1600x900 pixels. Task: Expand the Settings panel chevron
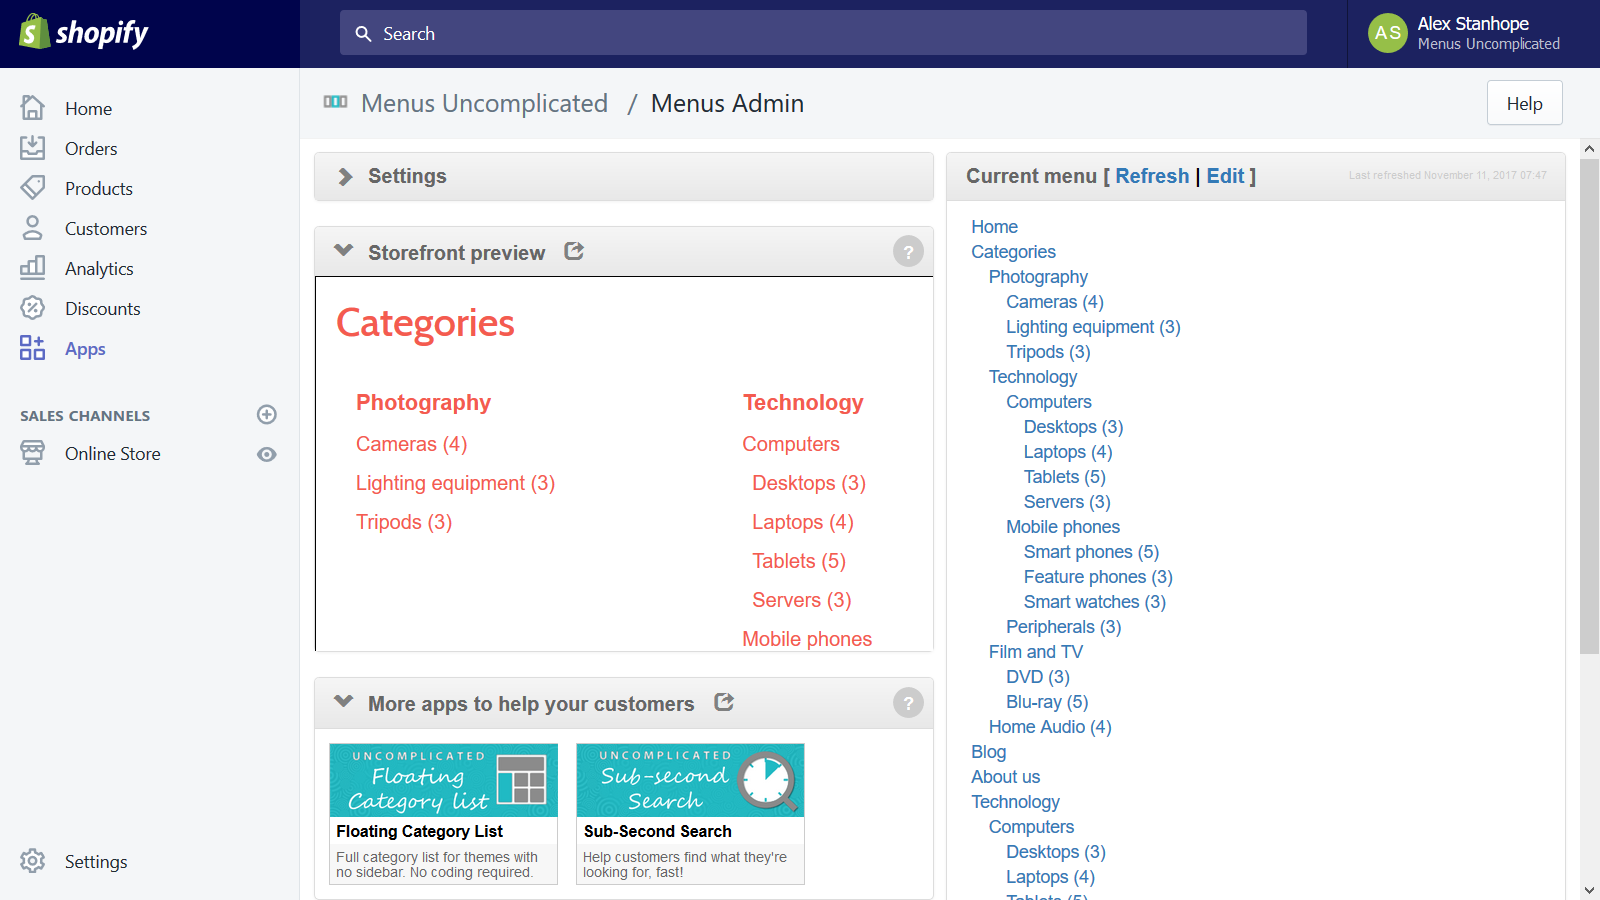coord(345,176)
